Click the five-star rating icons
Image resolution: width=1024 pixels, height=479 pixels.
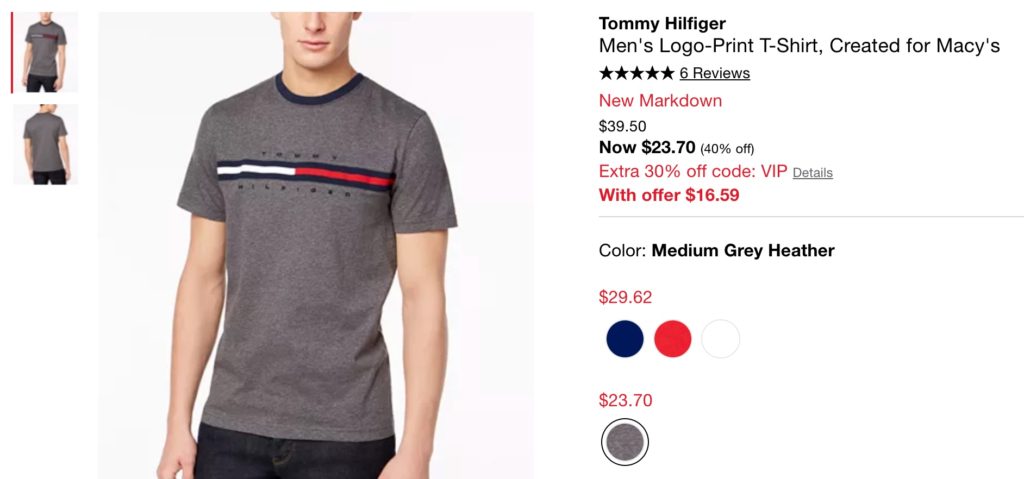pyautogui.click(x=636, y=73)
